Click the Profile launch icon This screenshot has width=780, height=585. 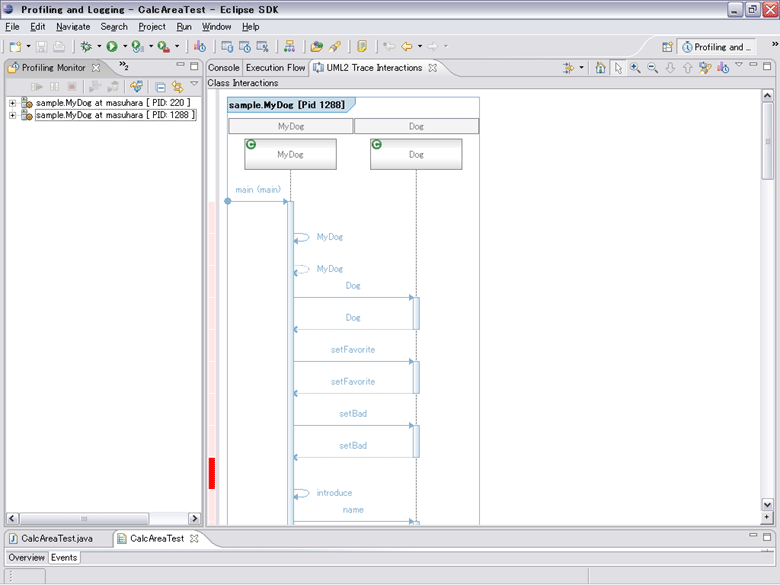coord(137,47)
